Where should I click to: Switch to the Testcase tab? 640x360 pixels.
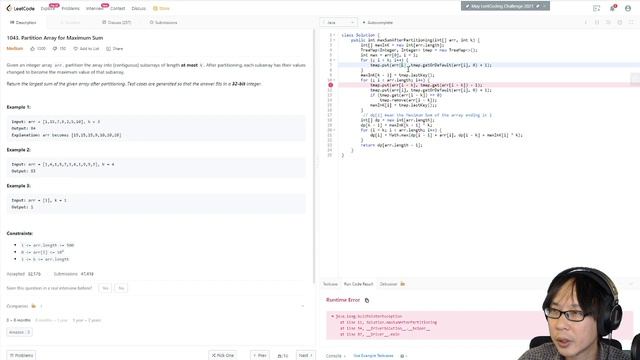(330, 284)
